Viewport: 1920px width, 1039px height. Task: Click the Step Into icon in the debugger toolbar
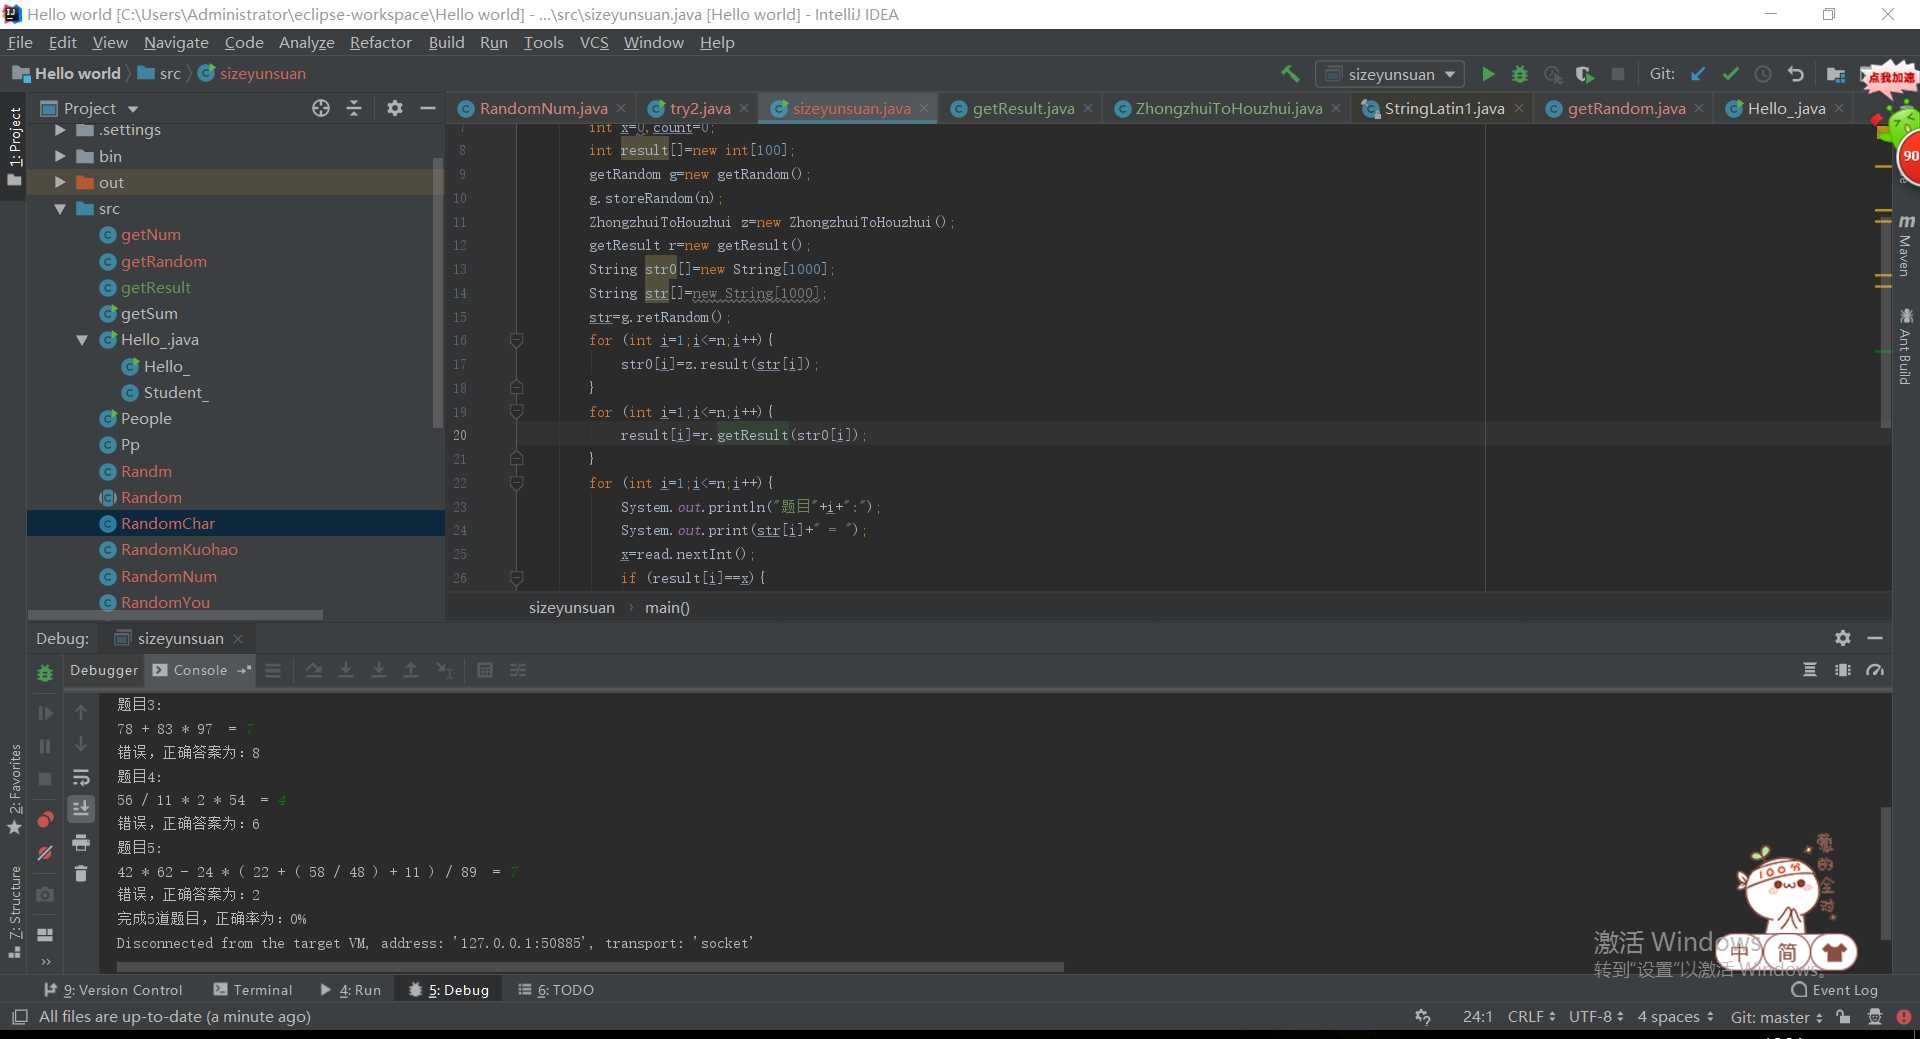346,670
